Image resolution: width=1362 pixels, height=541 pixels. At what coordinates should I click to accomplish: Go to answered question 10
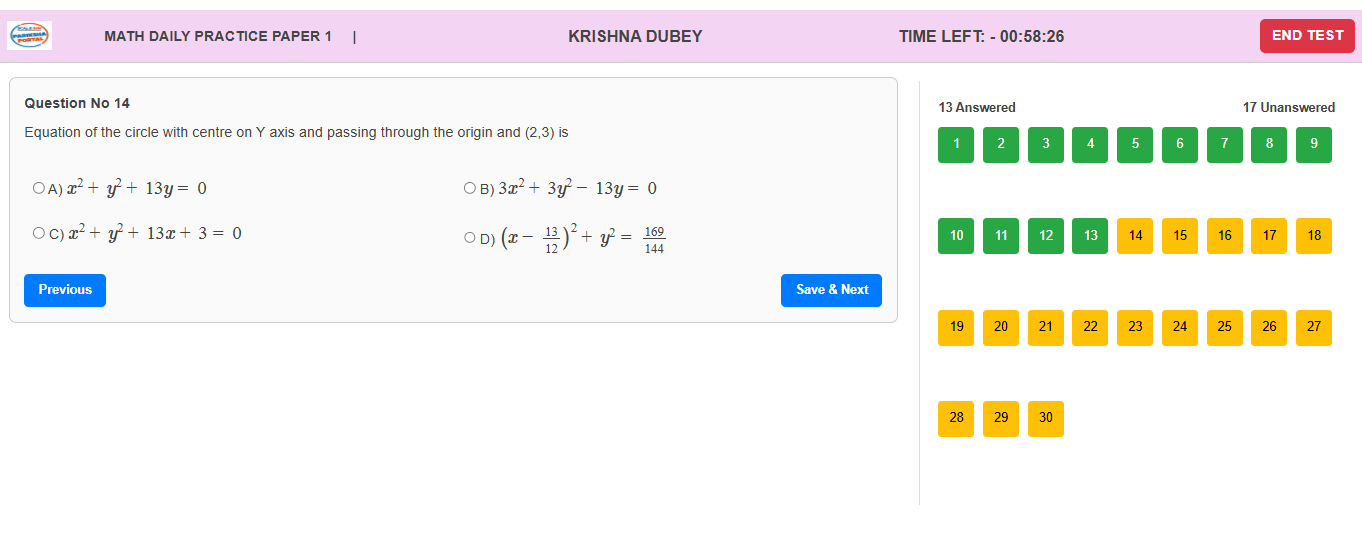coord(956,236)
